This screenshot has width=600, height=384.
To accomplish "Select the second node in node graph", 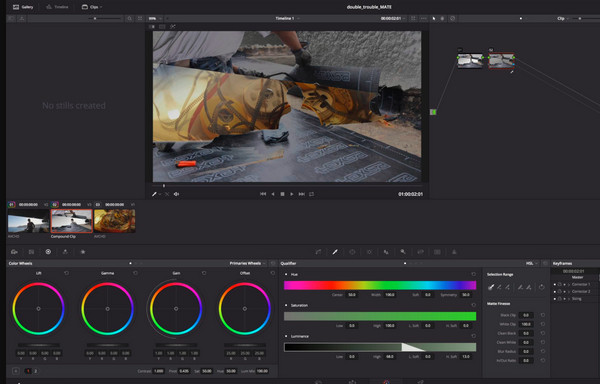I will point(501,60).
